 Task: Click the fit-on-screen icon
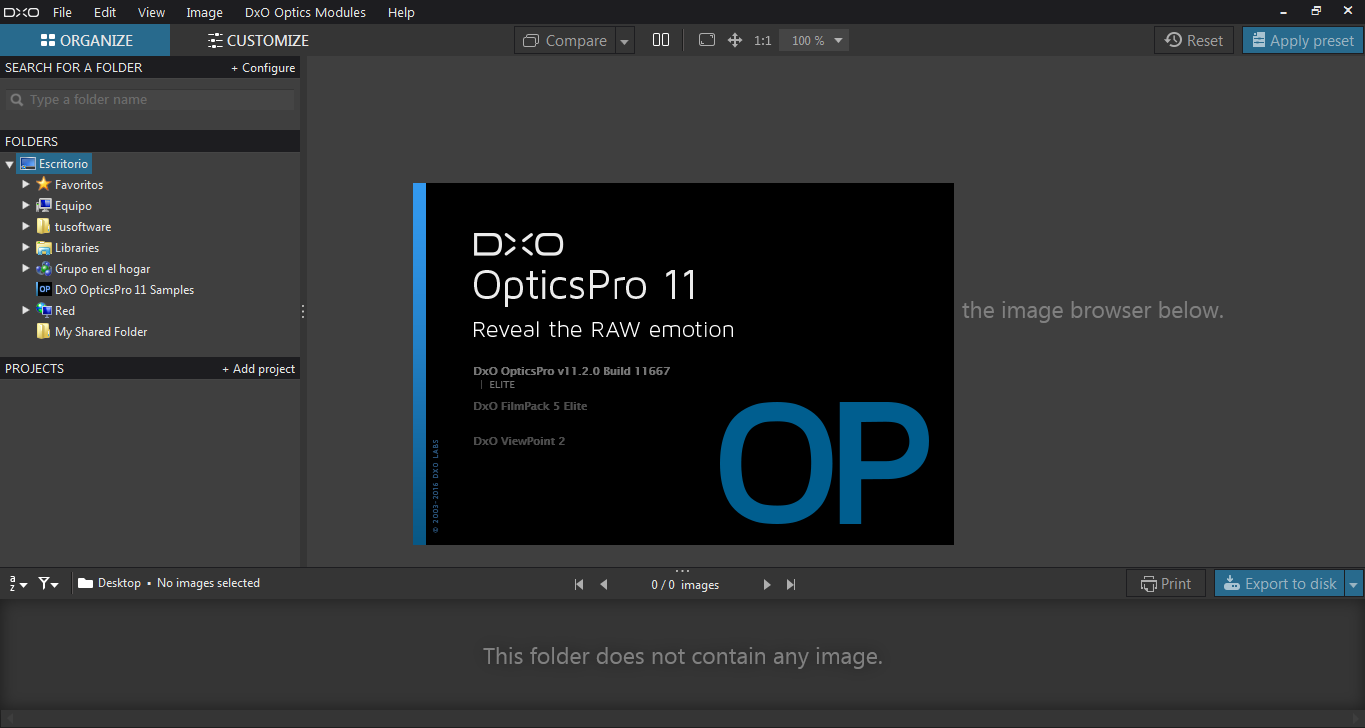(x=707, y=40)
